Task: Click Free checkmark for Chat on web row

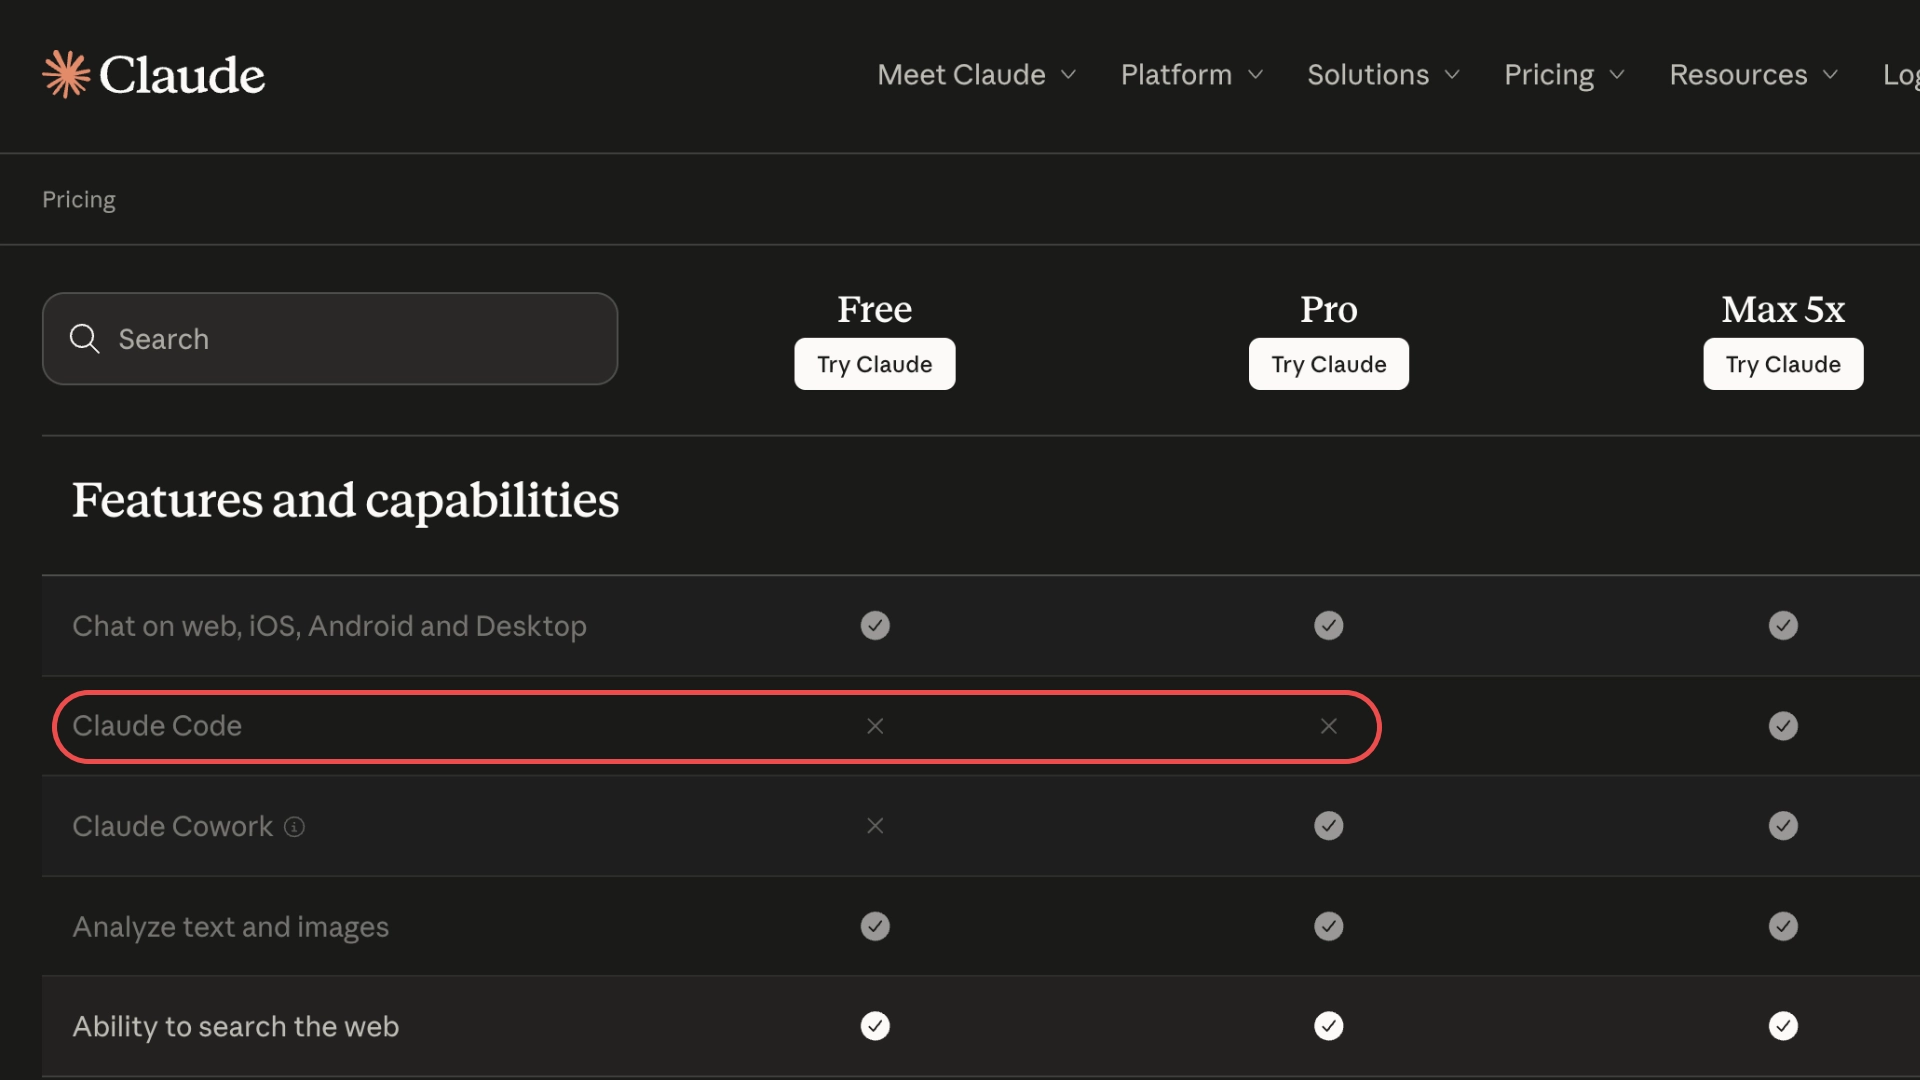Action: 875,626
